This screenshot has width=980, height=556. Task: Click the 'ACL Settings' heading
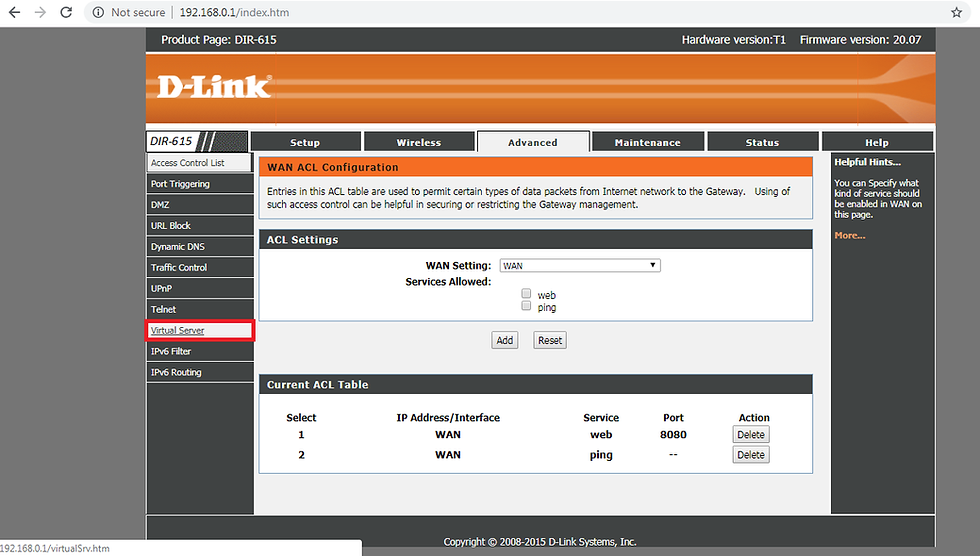click(302, 240)
